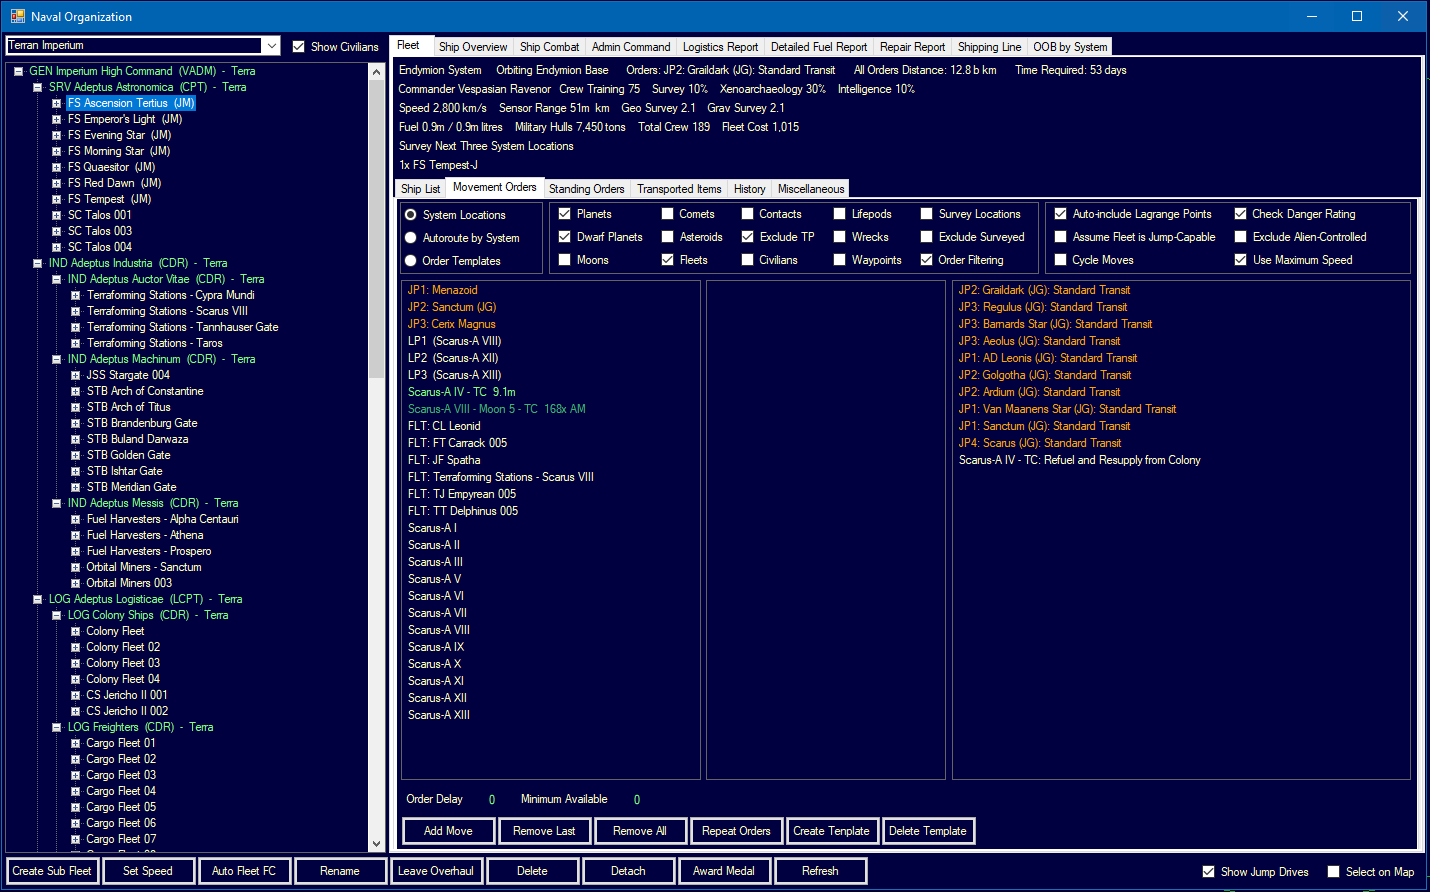Collapse the GEN Imperium High Command node

click(x=18, y=71)
